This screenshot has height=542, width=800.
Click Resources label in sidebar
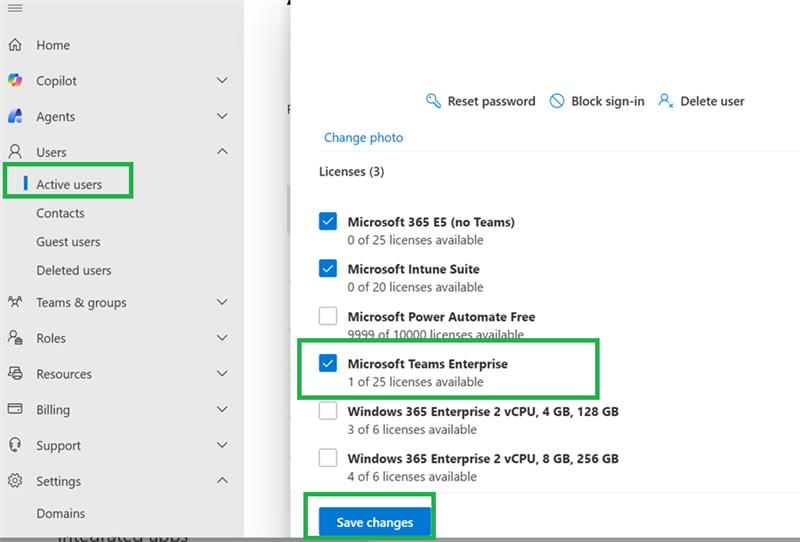click(64, 374)
